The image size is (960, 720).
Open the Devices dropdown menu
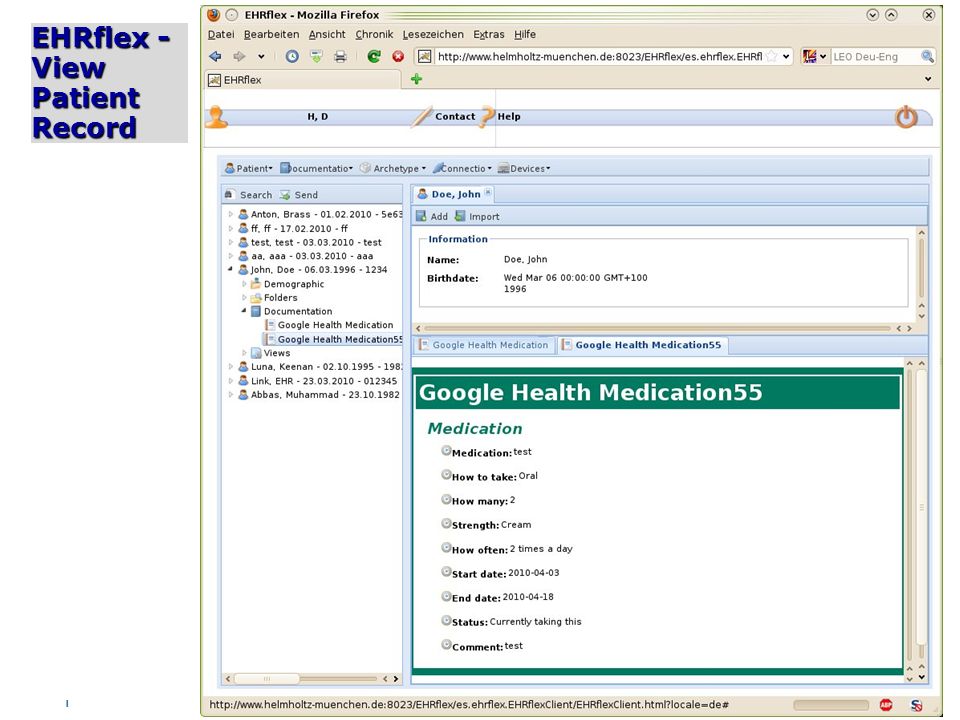(524, 168)
